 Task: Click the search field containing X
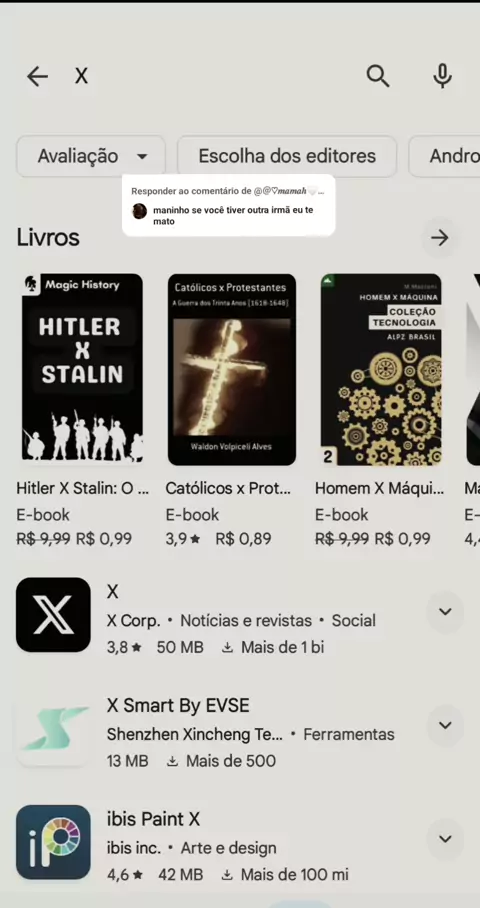tap(214, 76)
